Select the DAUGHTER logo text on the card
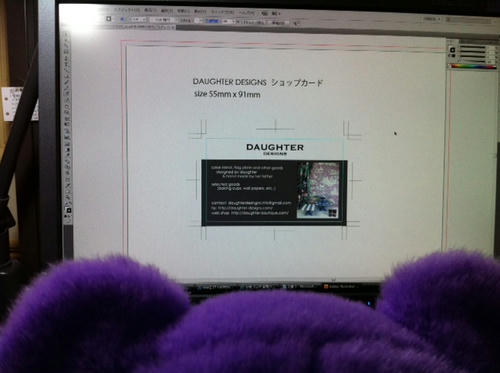This screenshot has height=373, width=500. (275, 147)
